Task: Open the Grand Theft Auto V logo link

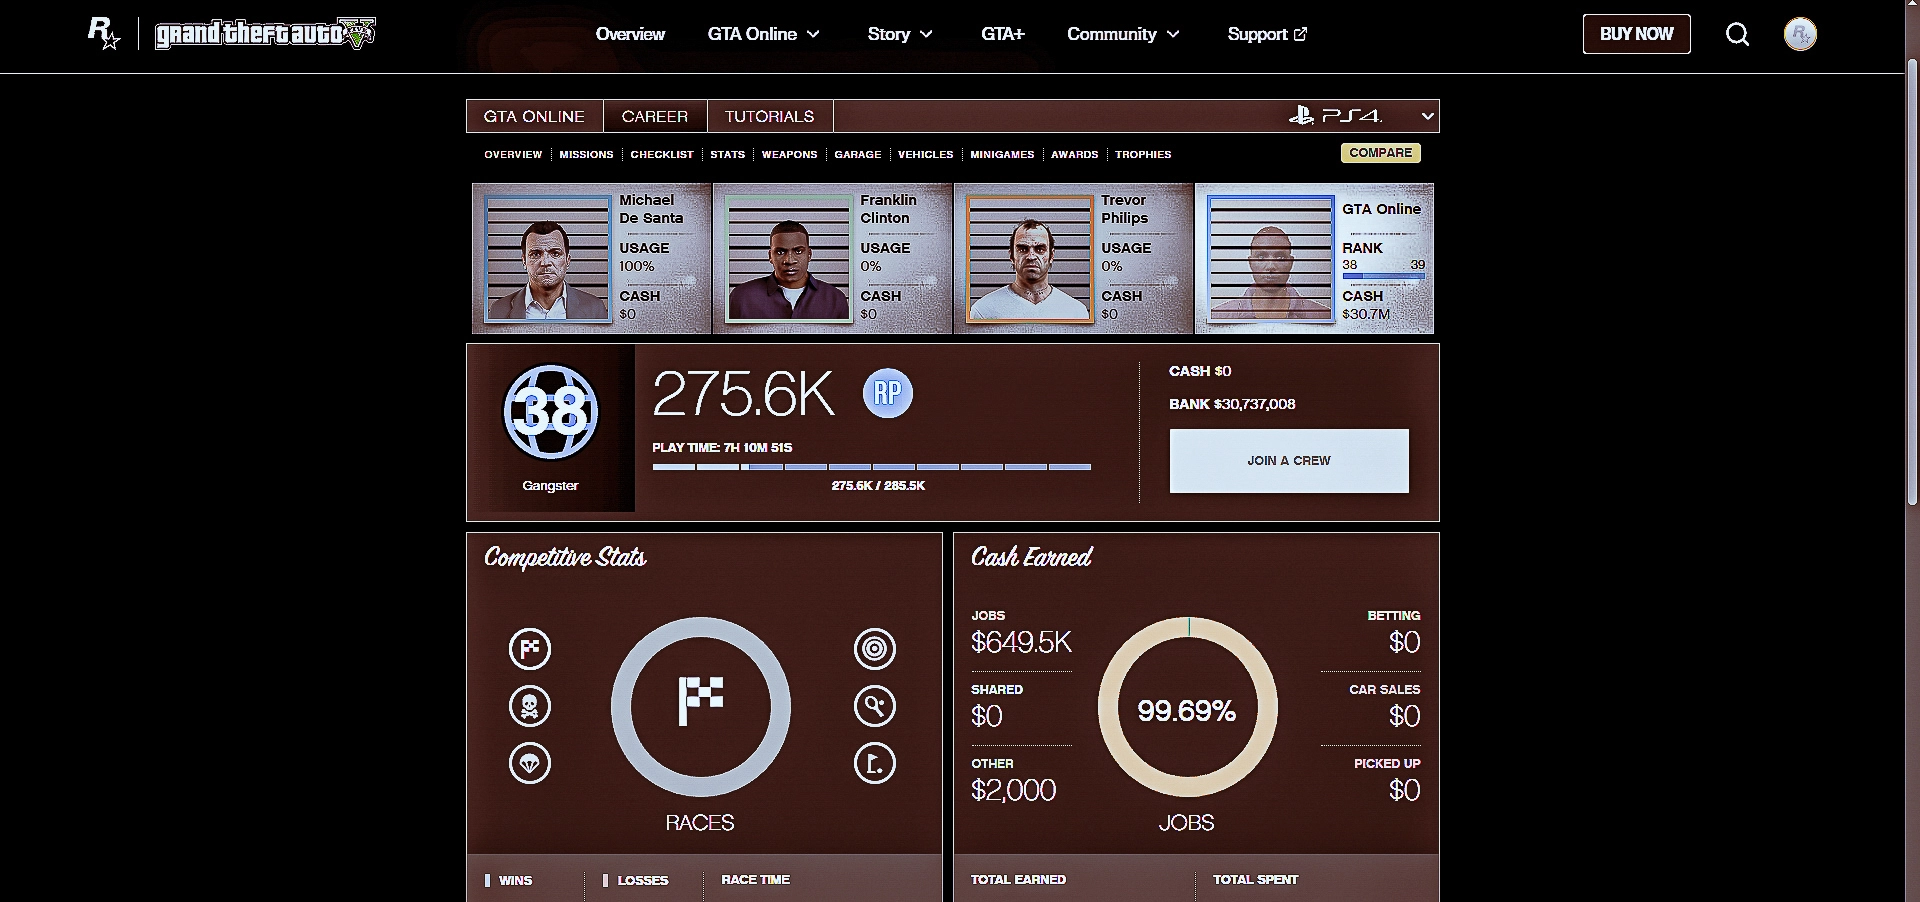Action: (x=265, y=34)
